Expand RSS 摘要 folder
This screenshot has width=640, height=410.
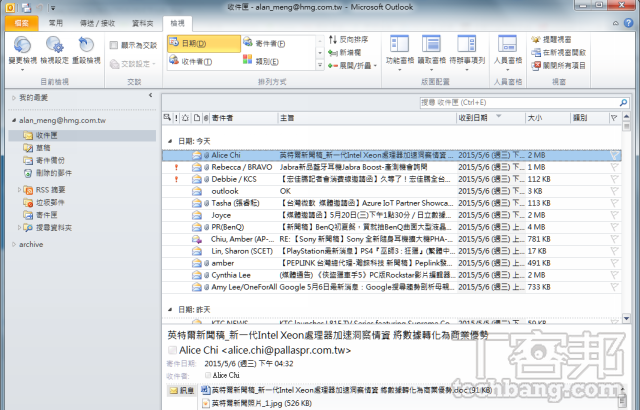[19, 190]
